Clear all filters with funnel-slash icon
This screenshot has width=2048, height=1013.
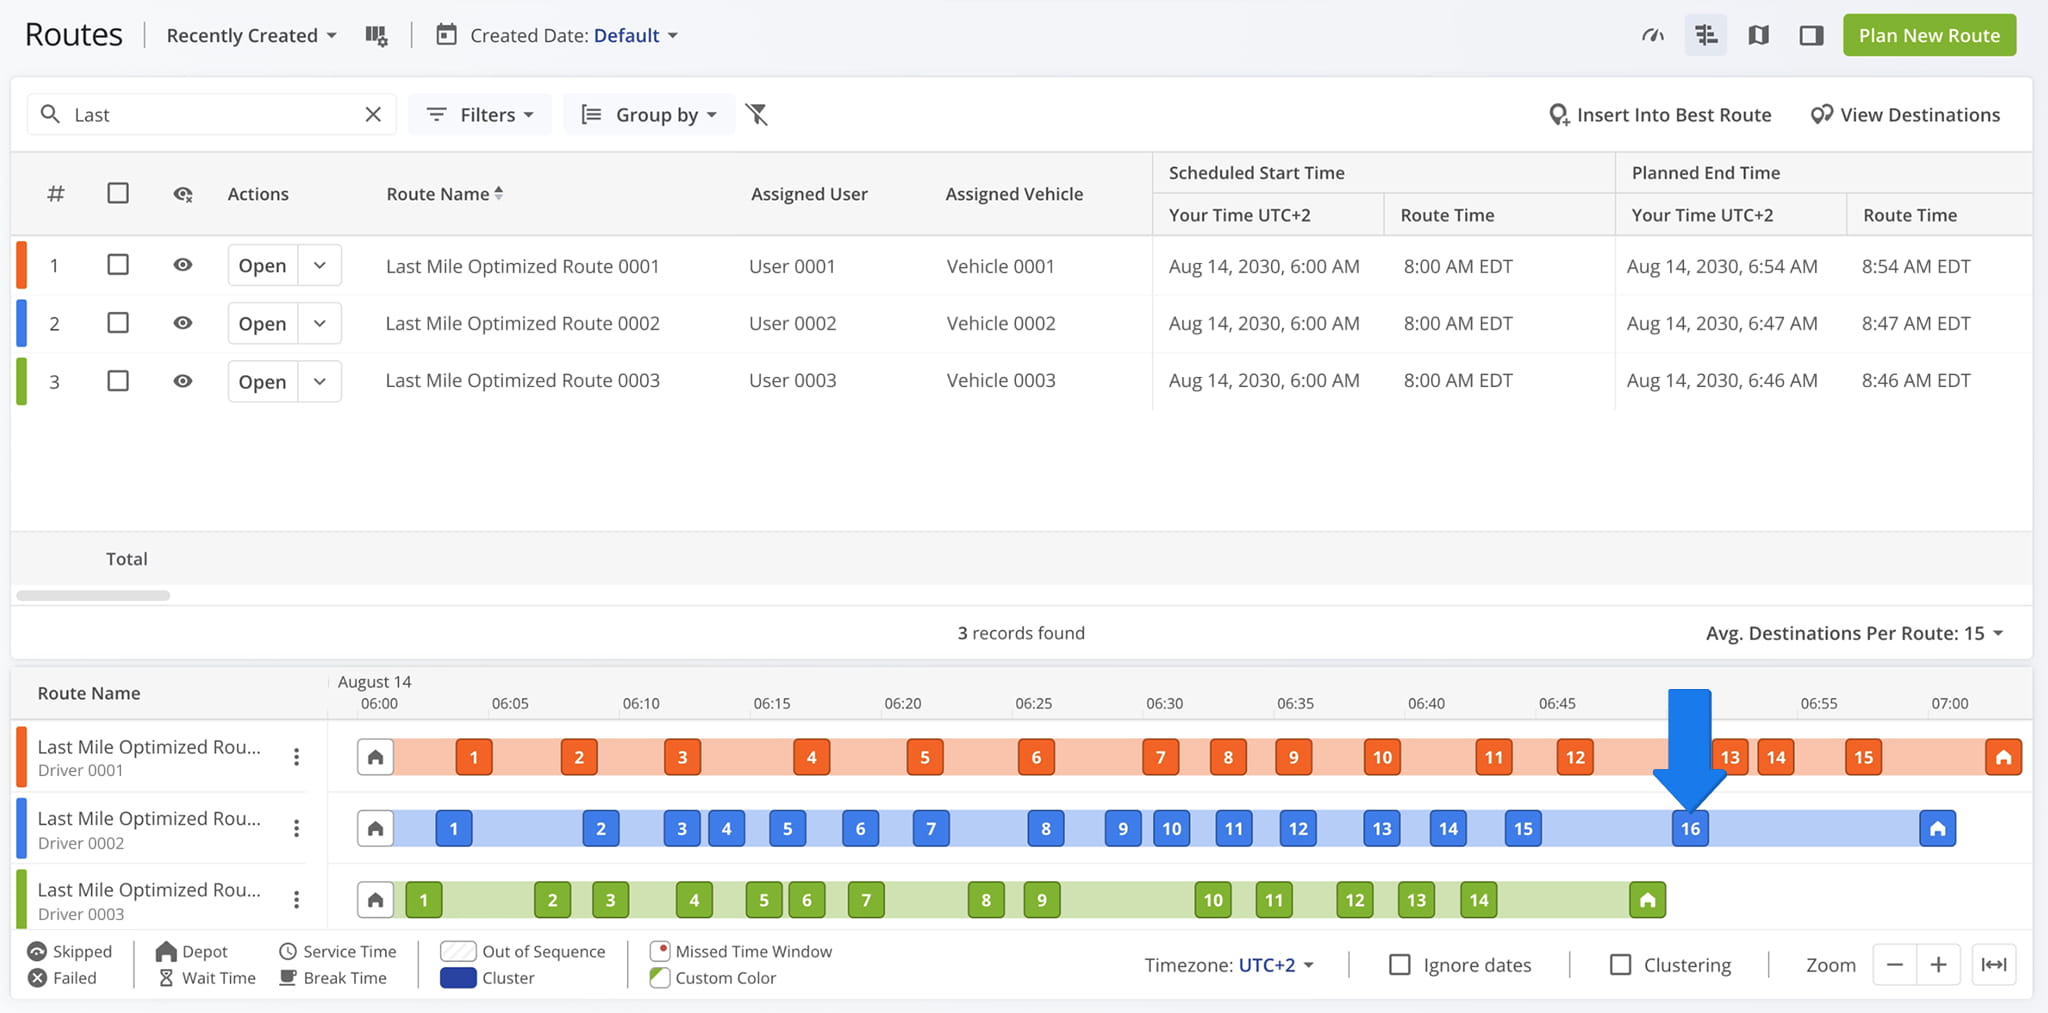pos(757,114)
